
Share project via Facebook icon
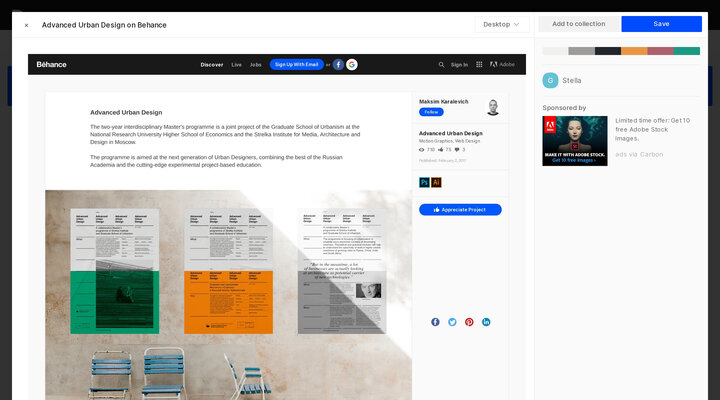(435, 322)
